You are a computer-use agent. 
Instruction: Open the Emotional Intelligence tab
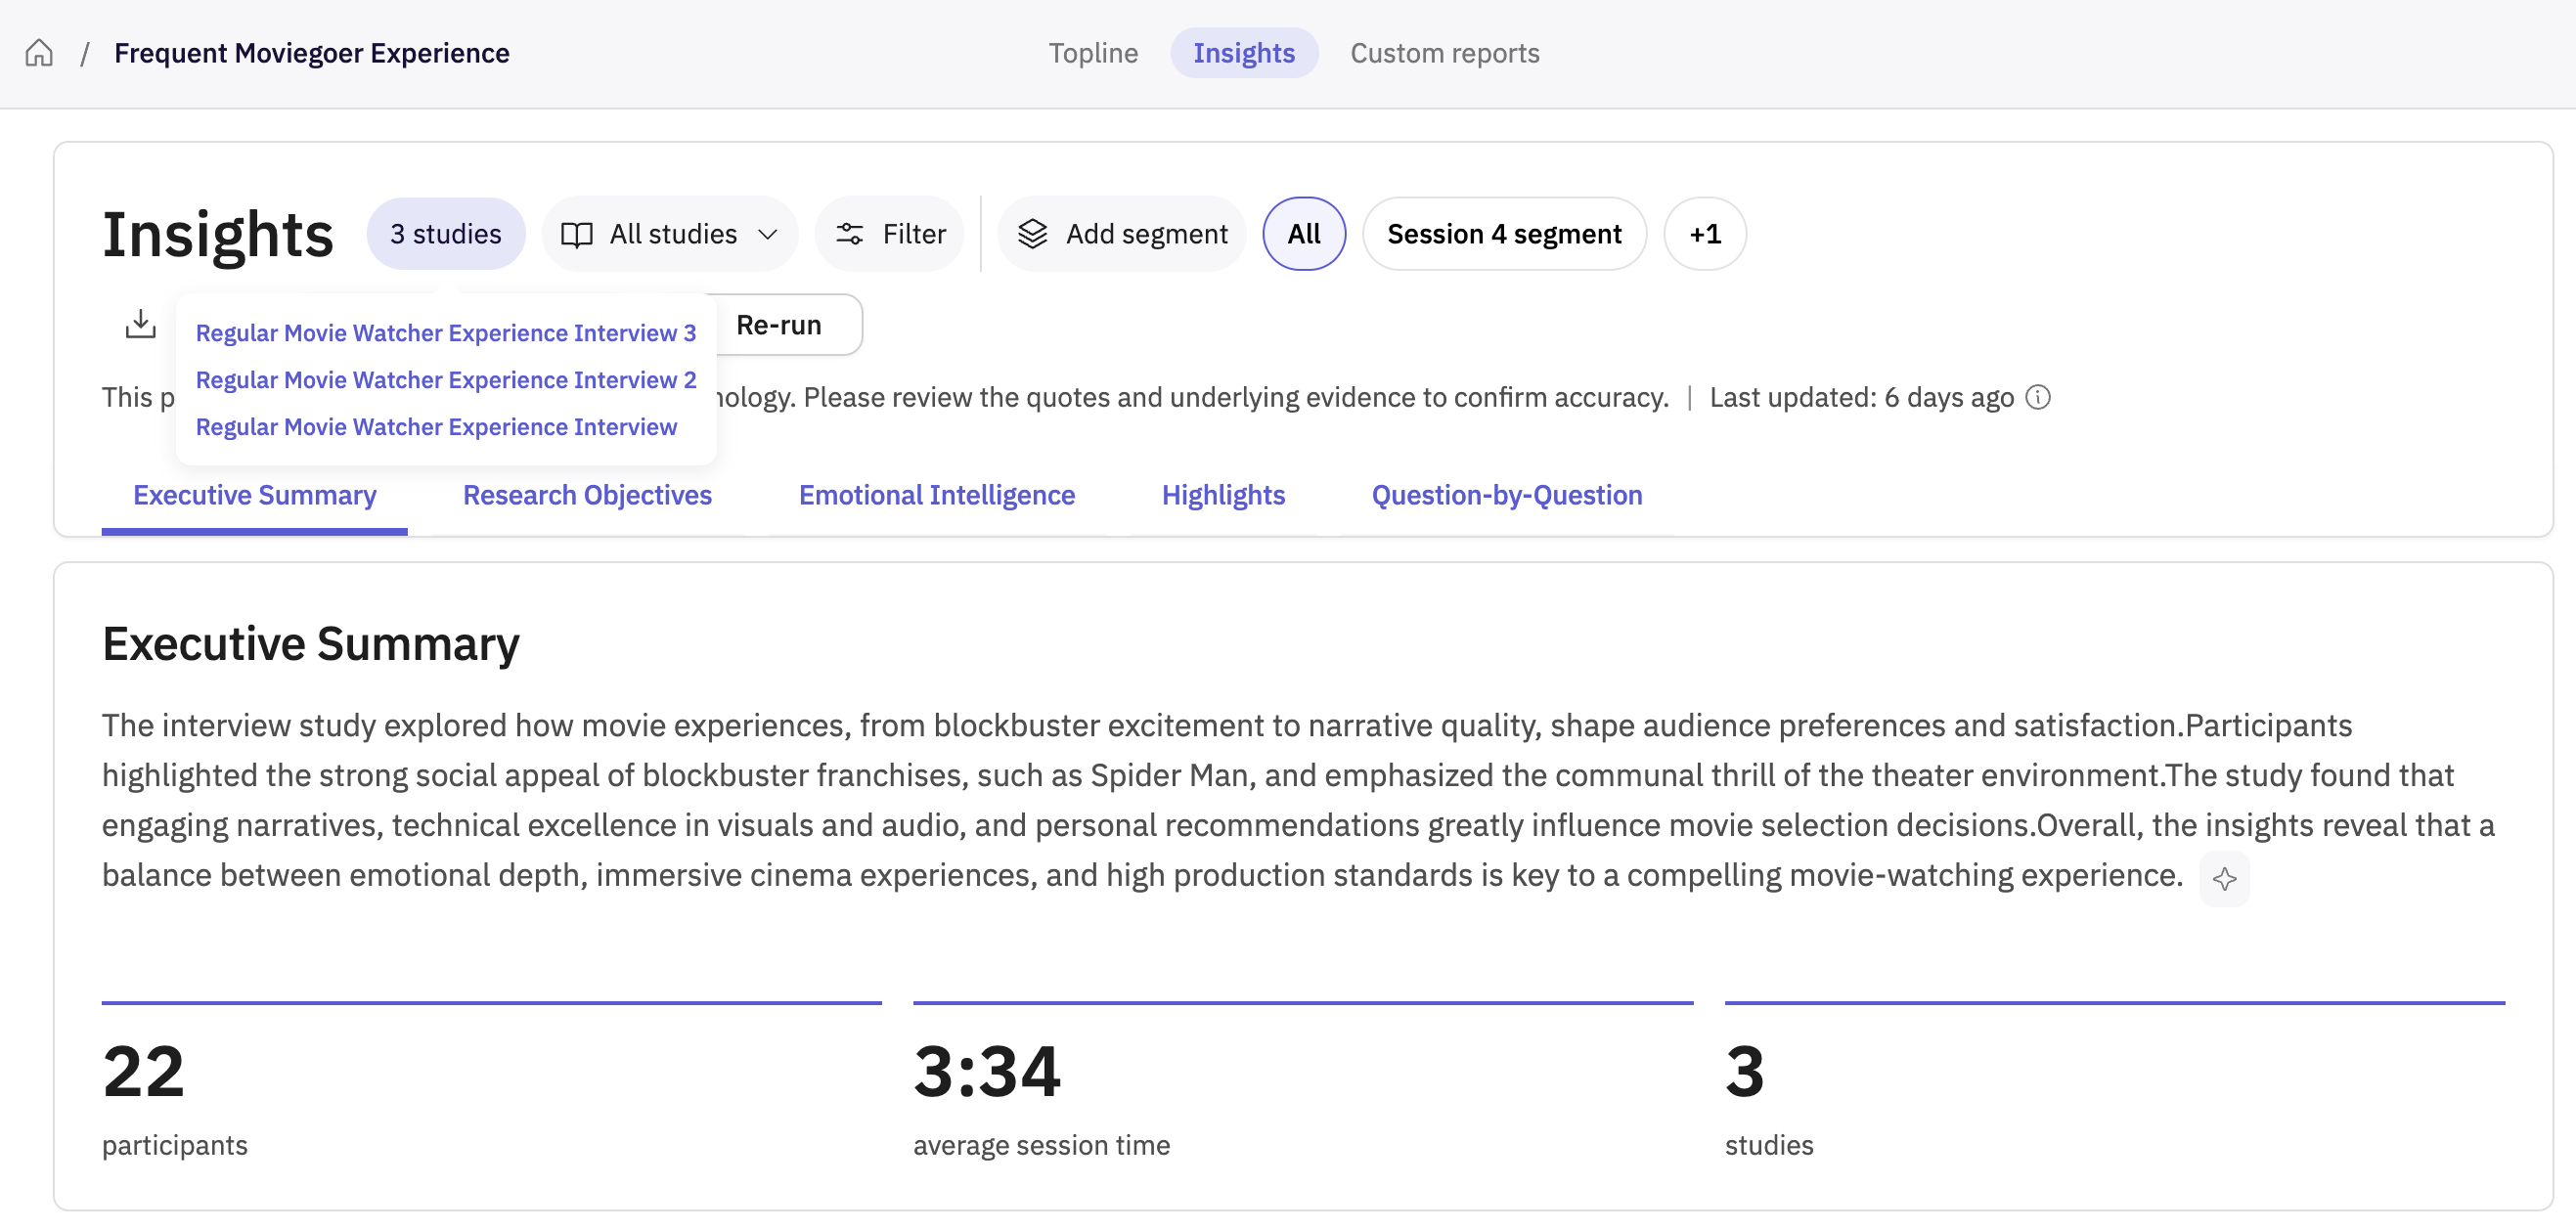[x=936, y=495]
